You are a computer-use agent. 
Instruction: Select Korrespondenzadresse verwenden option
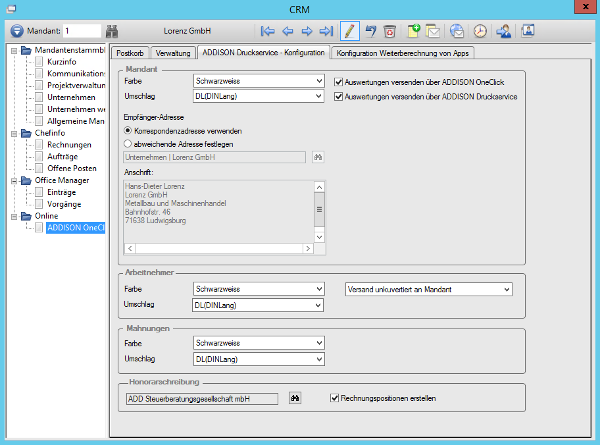128,131
